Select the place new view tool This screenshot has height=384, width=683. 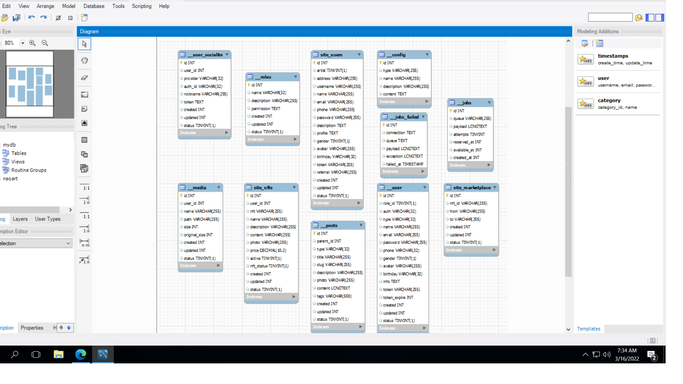(x=85, y=154)
